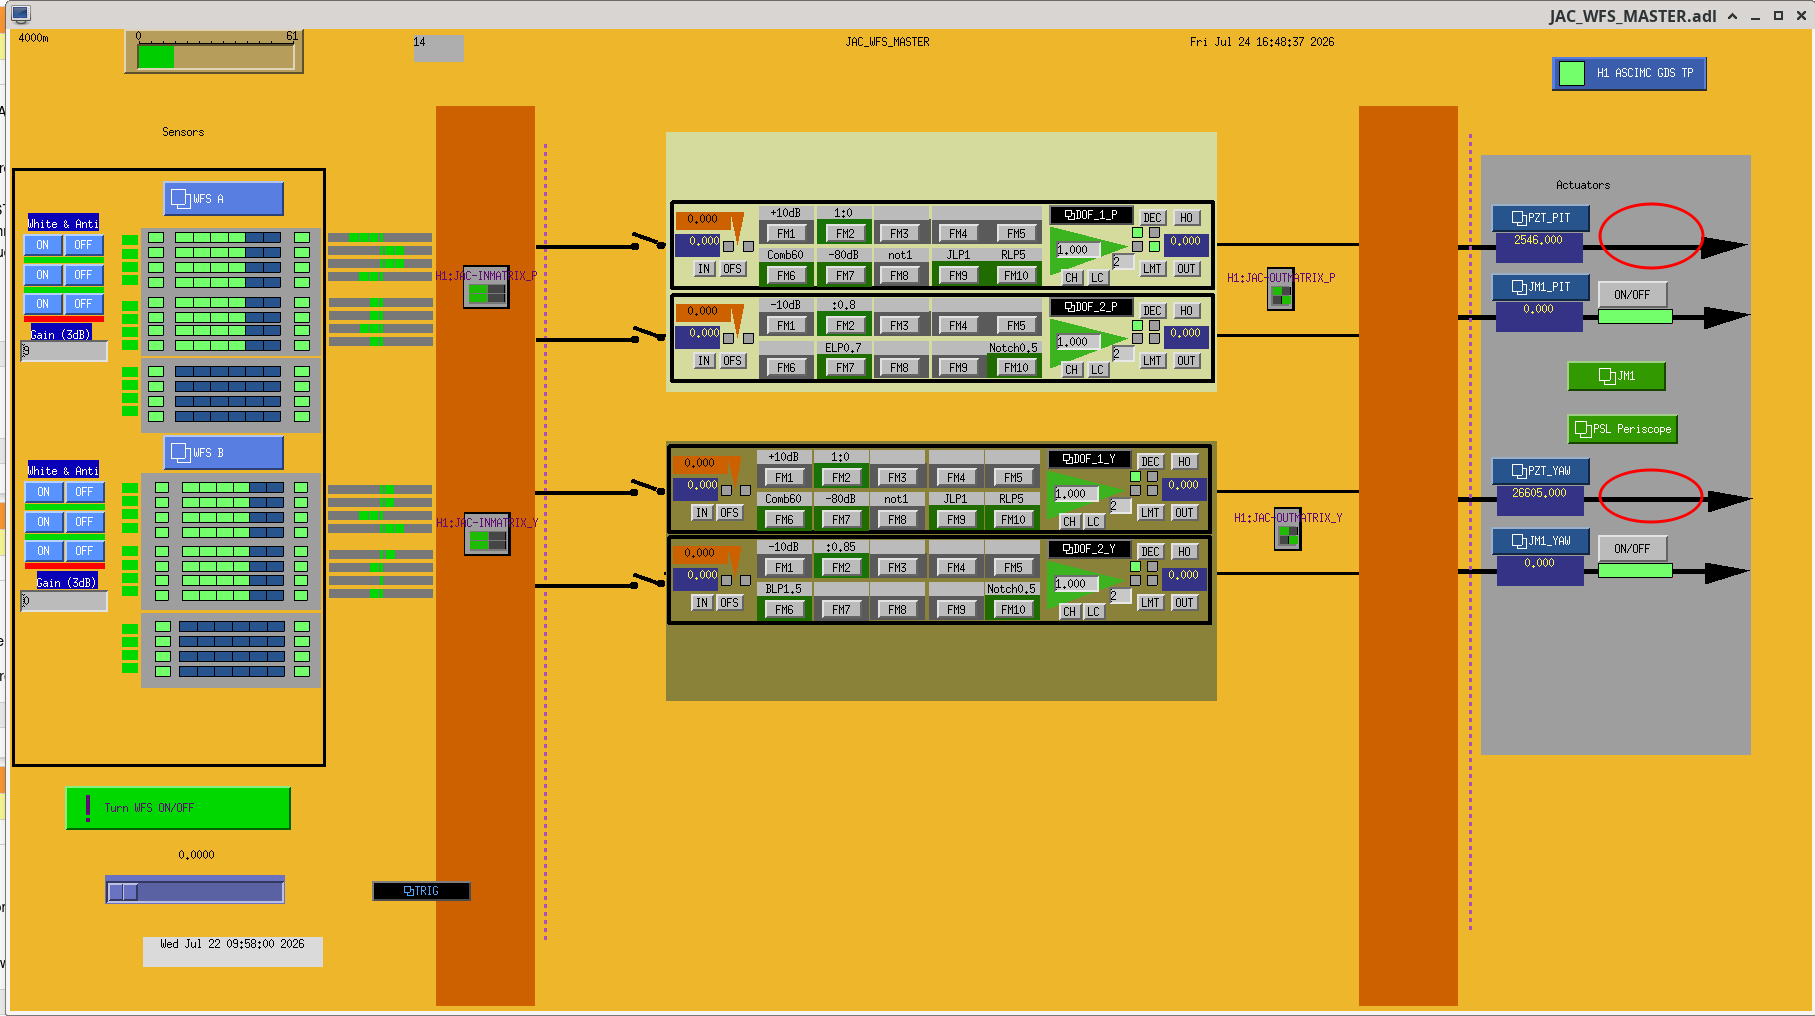The image size is (1815, 1016).
Task: Toggle FM10 filter in DOF_2_P
Action: click(1016, 368)
